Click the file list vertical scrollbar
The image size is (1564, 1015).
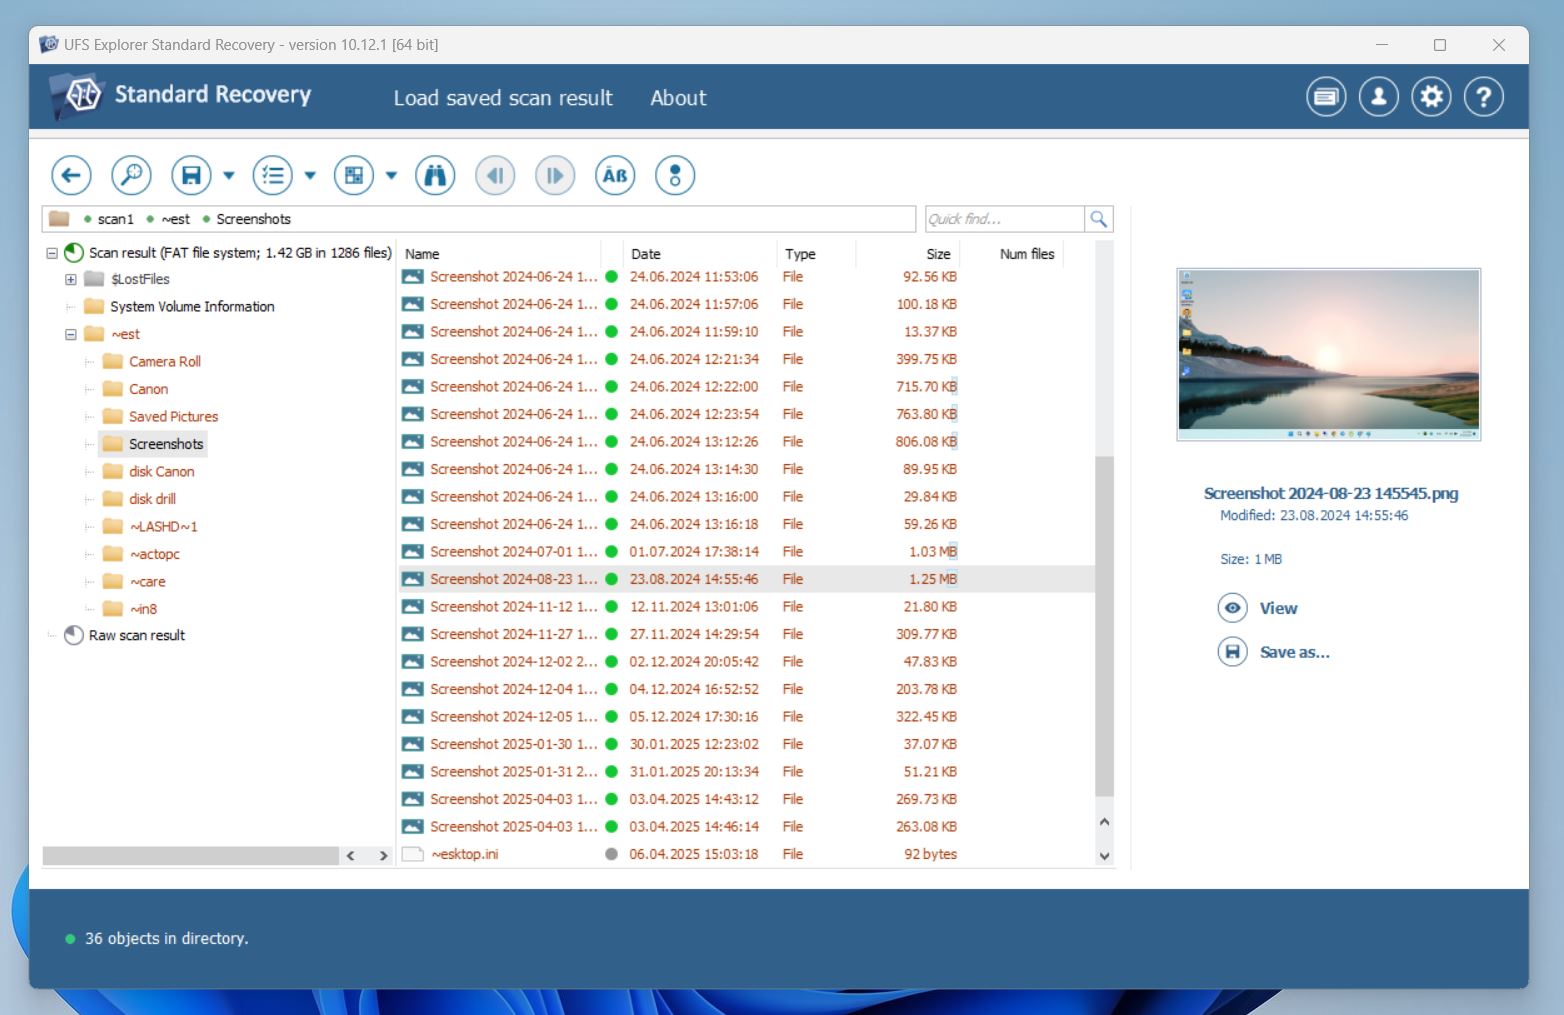click(1104, 626)
